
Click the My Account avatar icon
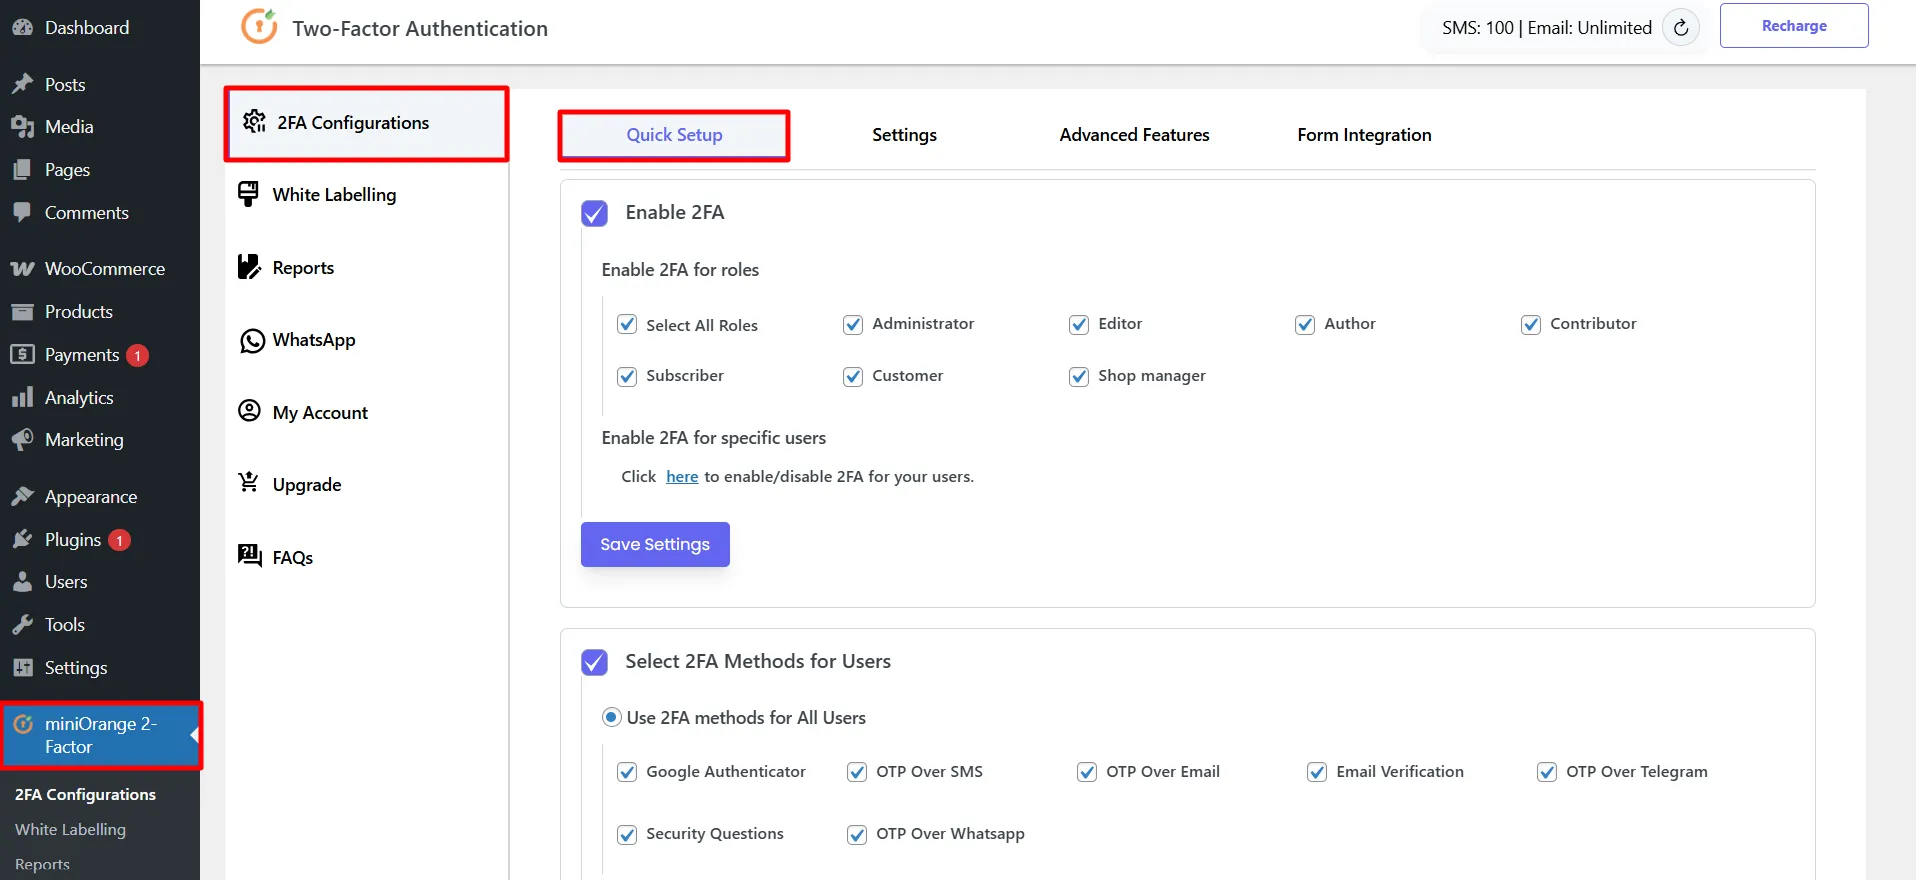pos(249,411)
